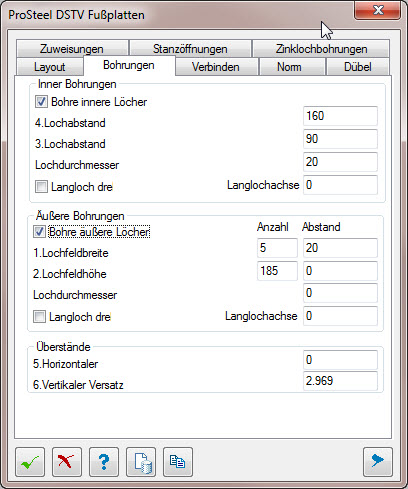Go to the Stanzöffnungen tab
Image resolution: width=408 pixels, height=489 pixels.
pos(190,49)
